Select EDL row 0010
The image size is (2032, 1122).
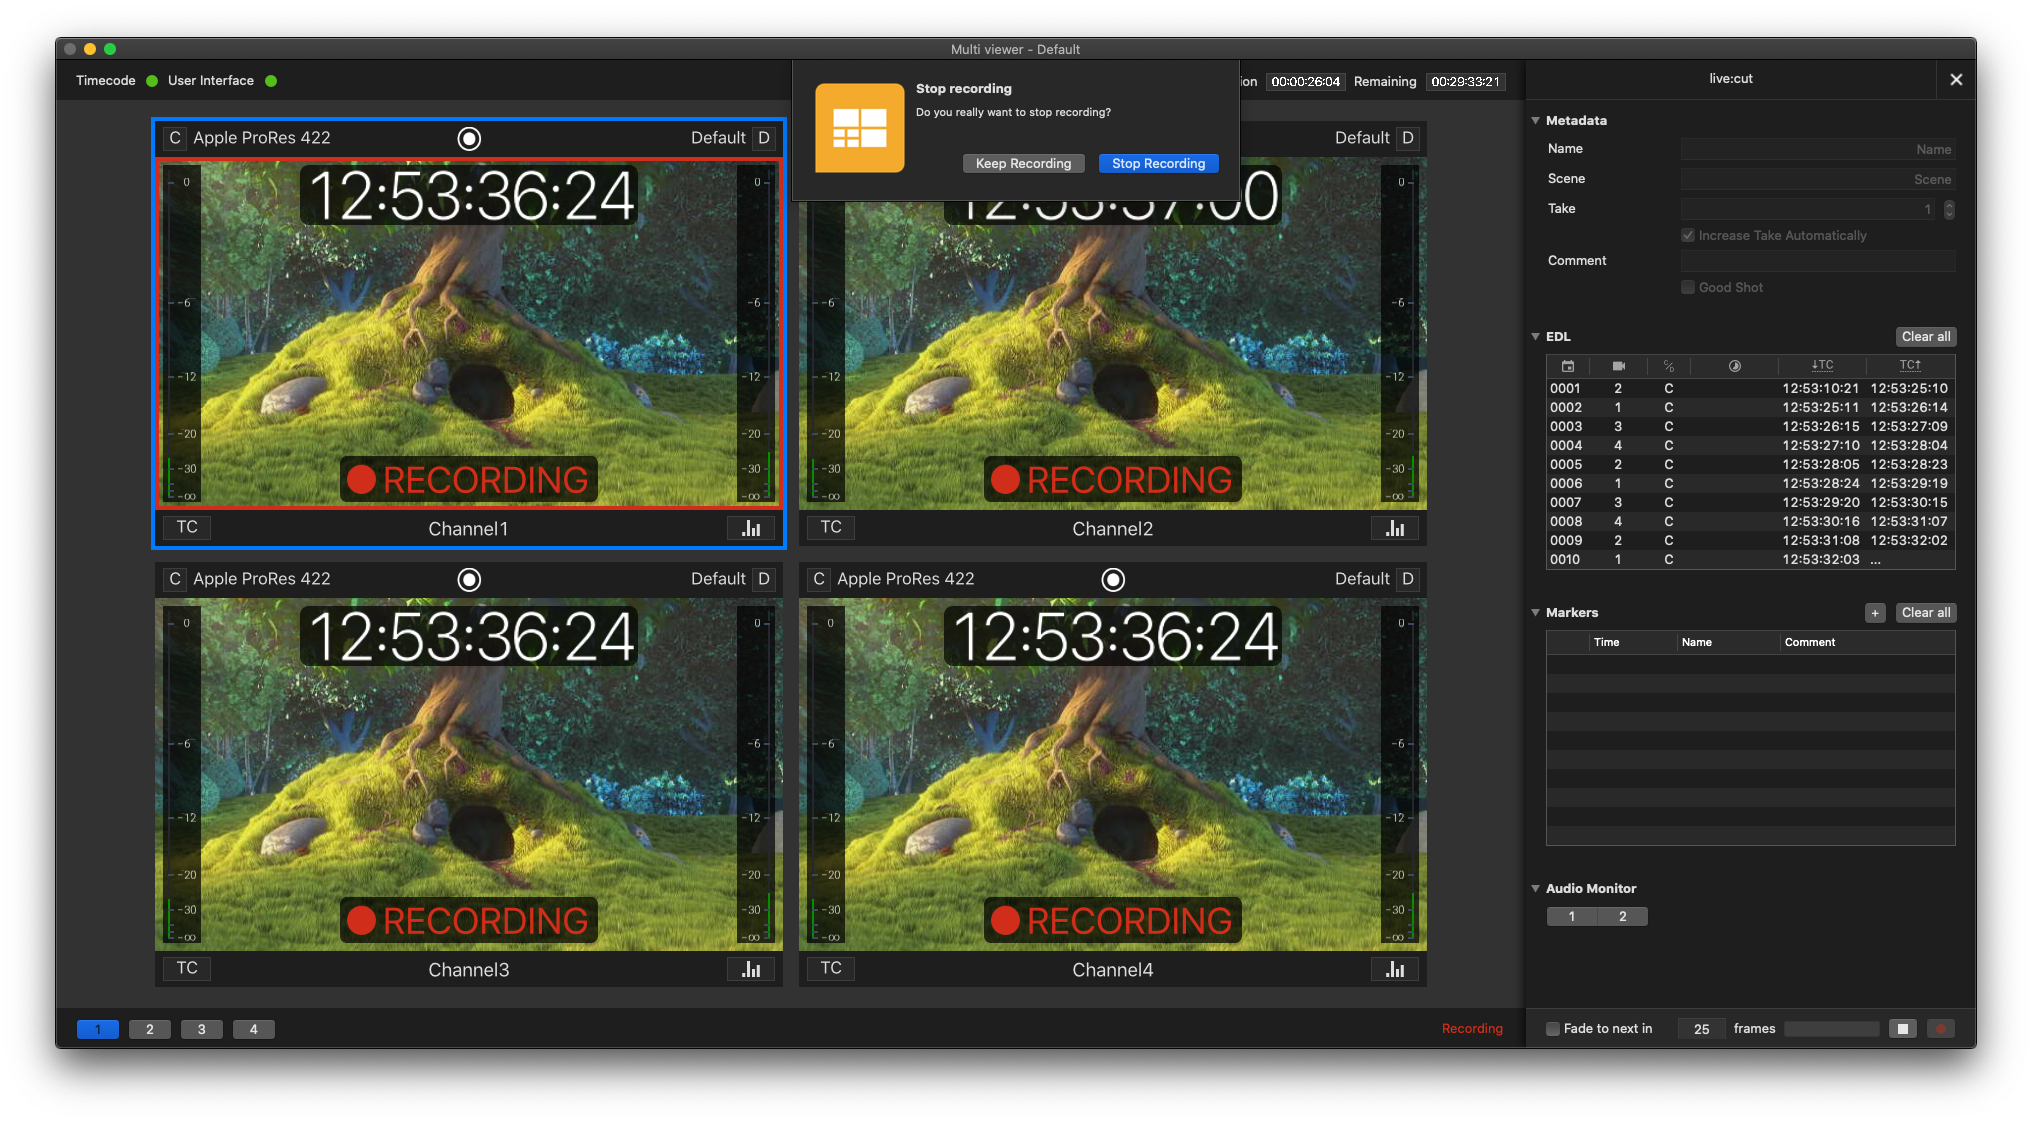[x=1750, y=560]
